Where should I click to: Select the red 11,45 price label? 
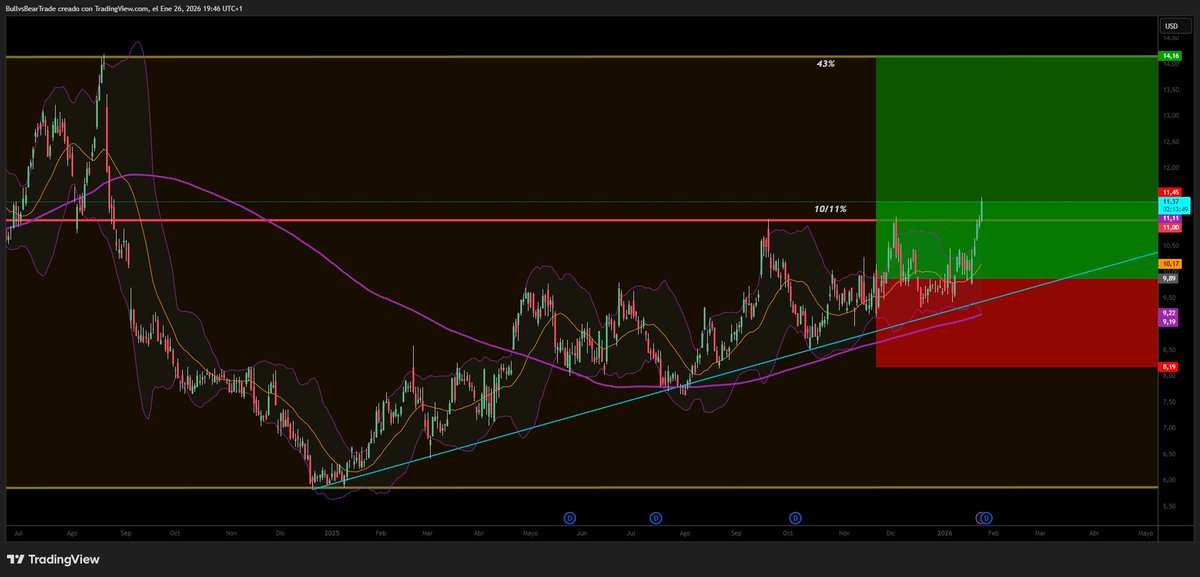[x=1170, y=191]
